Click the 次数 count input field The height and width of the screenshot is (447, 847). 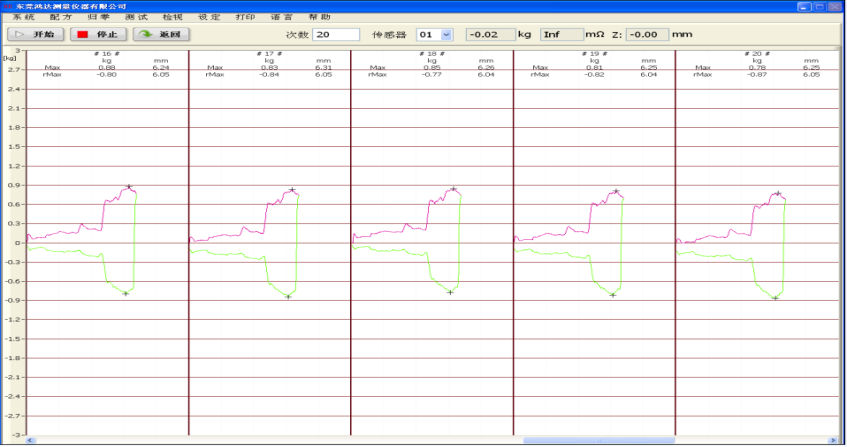[335, 34]
